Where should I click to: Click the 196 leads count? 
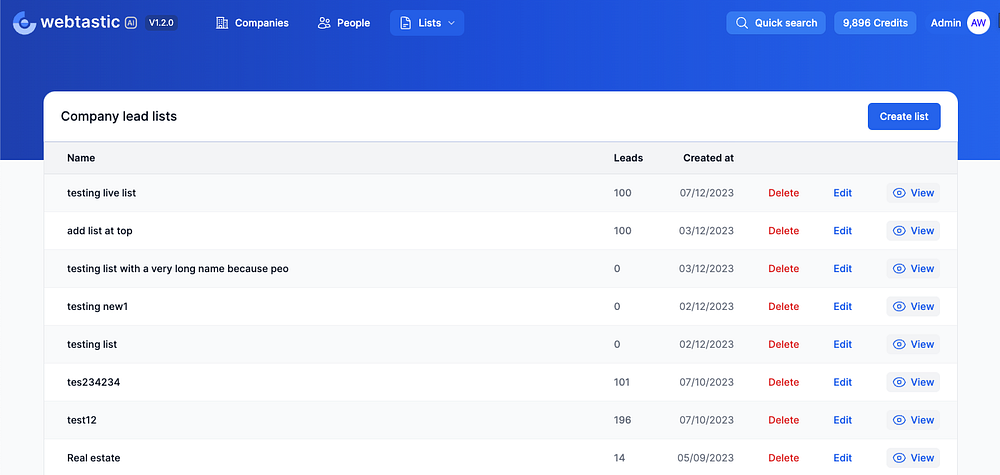tap(622, 420)
